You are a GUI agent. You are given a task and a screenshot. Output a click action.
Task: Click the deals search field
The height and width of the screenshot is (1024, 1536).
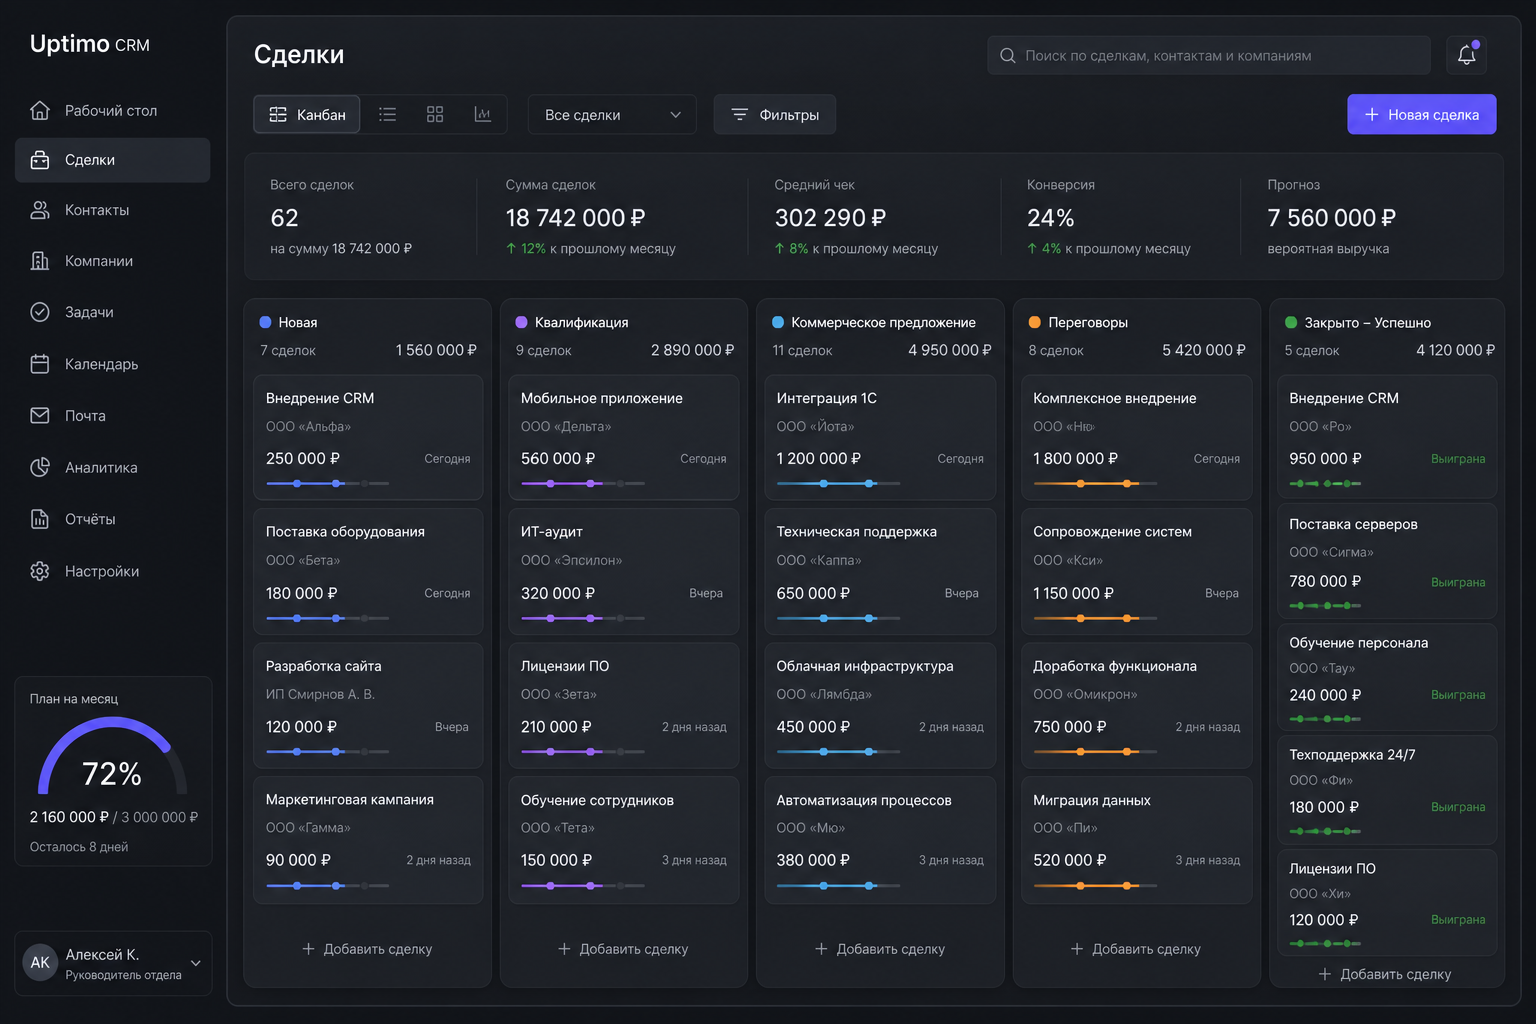click(1208, 55)
